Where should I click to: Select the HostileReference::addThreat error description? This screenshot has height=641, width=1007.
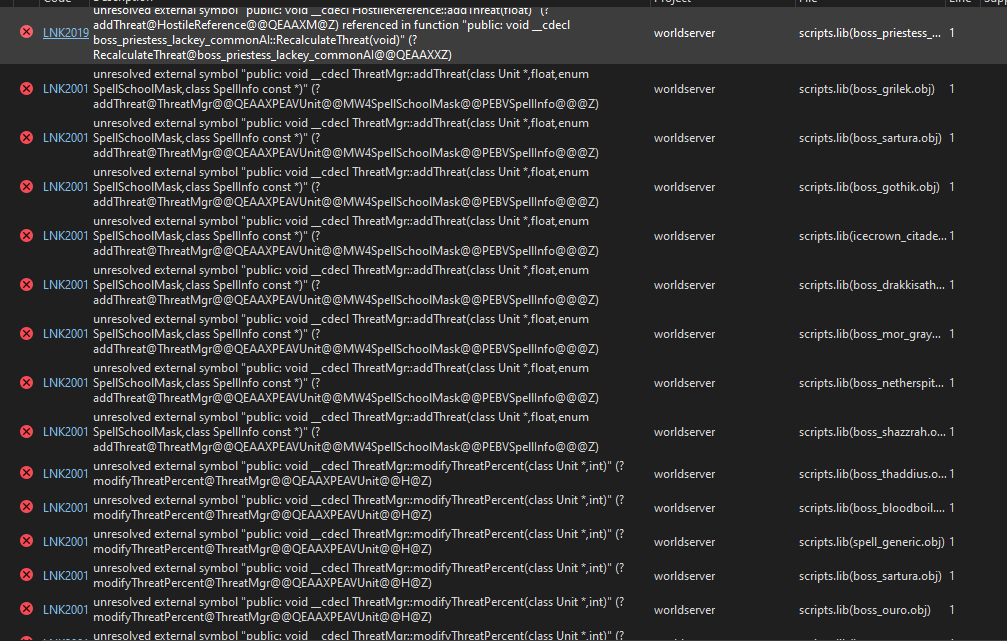331,33
